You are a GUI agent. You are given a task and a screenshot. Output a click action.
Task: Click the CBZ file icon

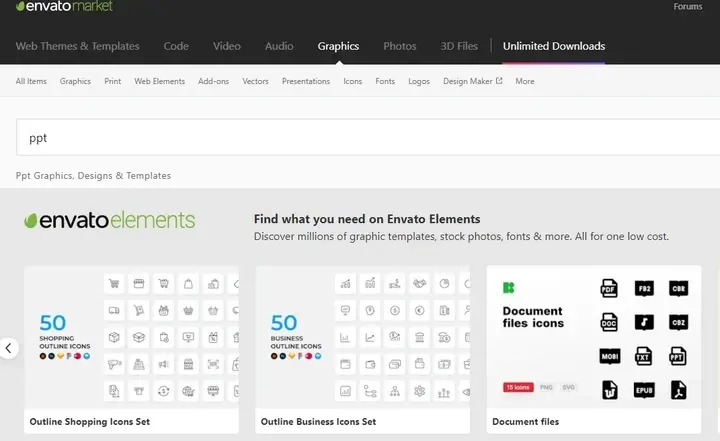coord(679,322)
